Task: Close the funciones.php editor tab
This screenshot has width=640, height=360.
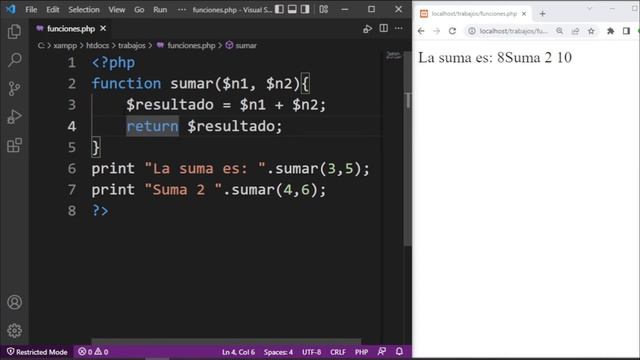Action: pos(103,29)
